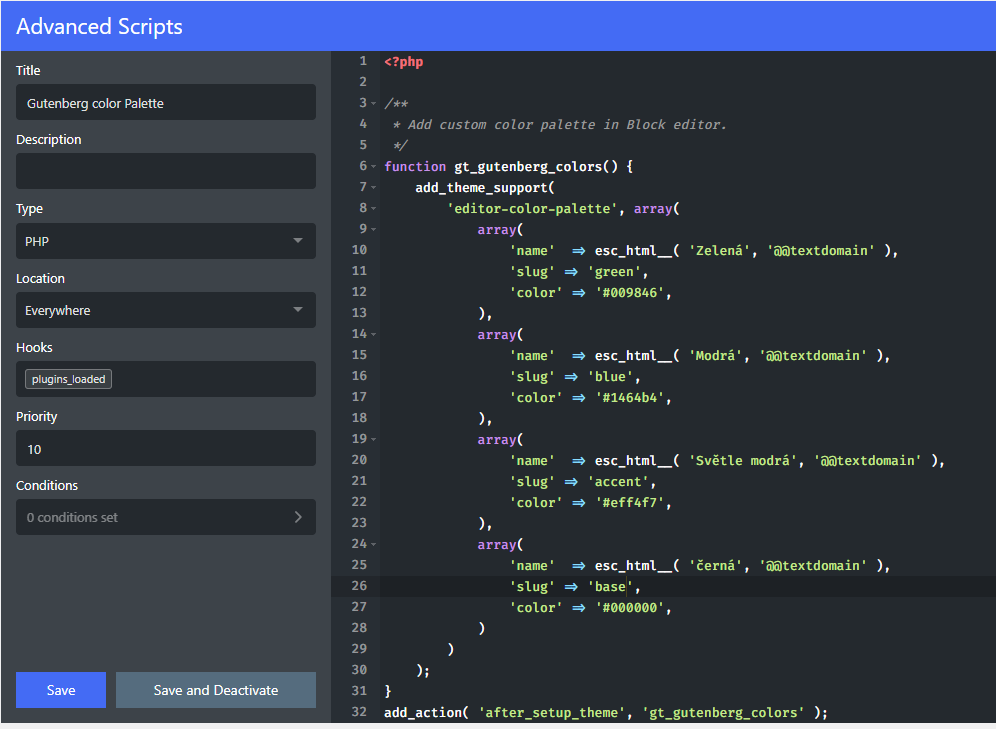Open the Location dropdown showing Everywhere
This screenshot has width=996, height=729.
pyautogui.click(x=166, y=310)
